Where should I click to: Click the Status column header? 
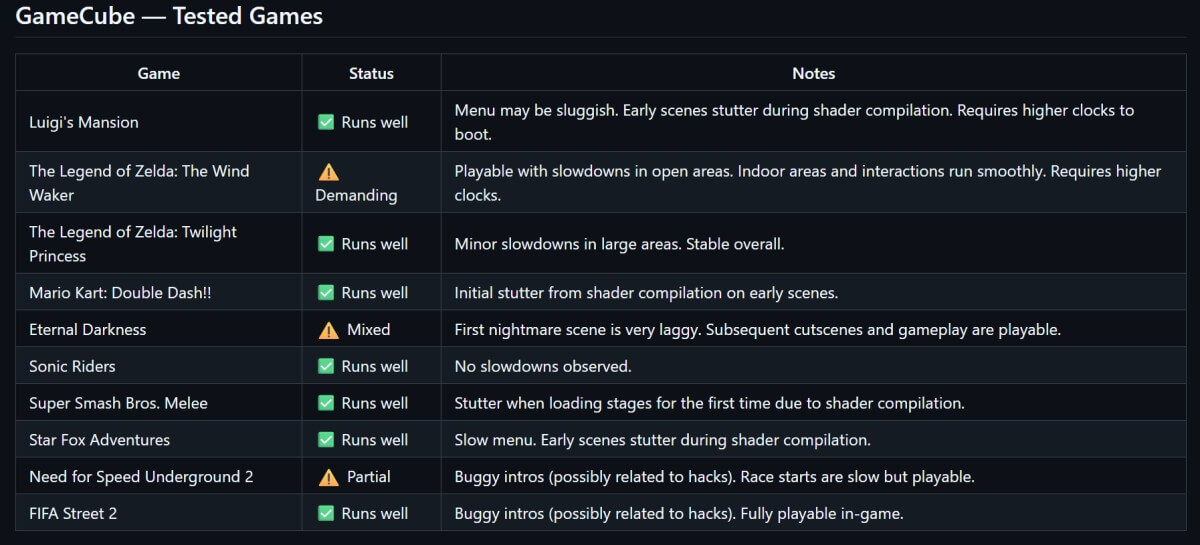coord(371,73)
